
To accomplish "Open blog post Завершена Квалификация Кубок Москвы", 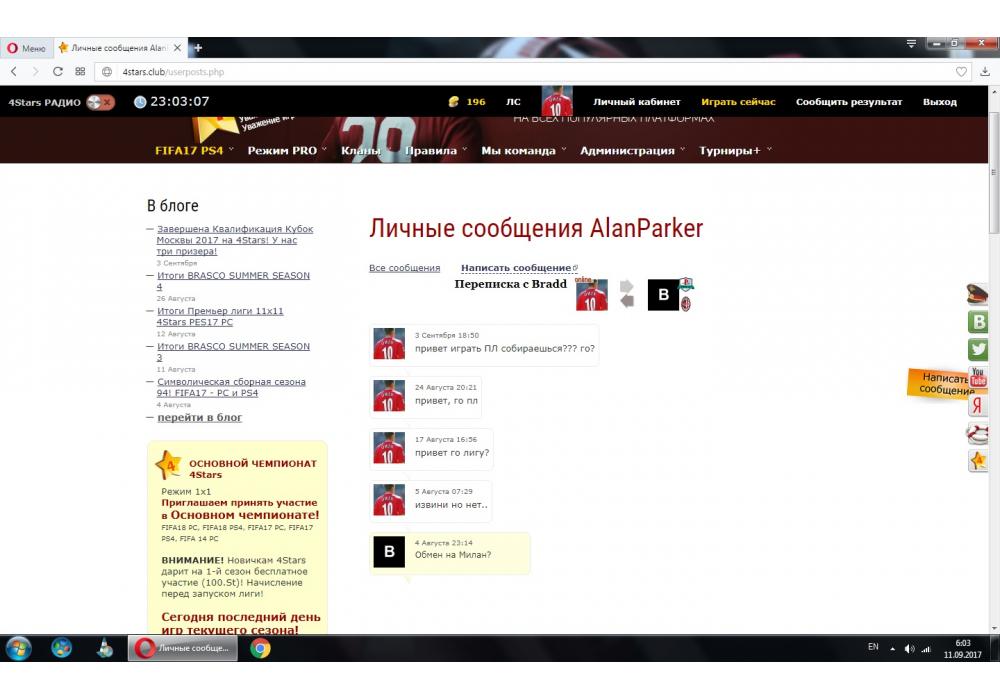I will (235, 240).
